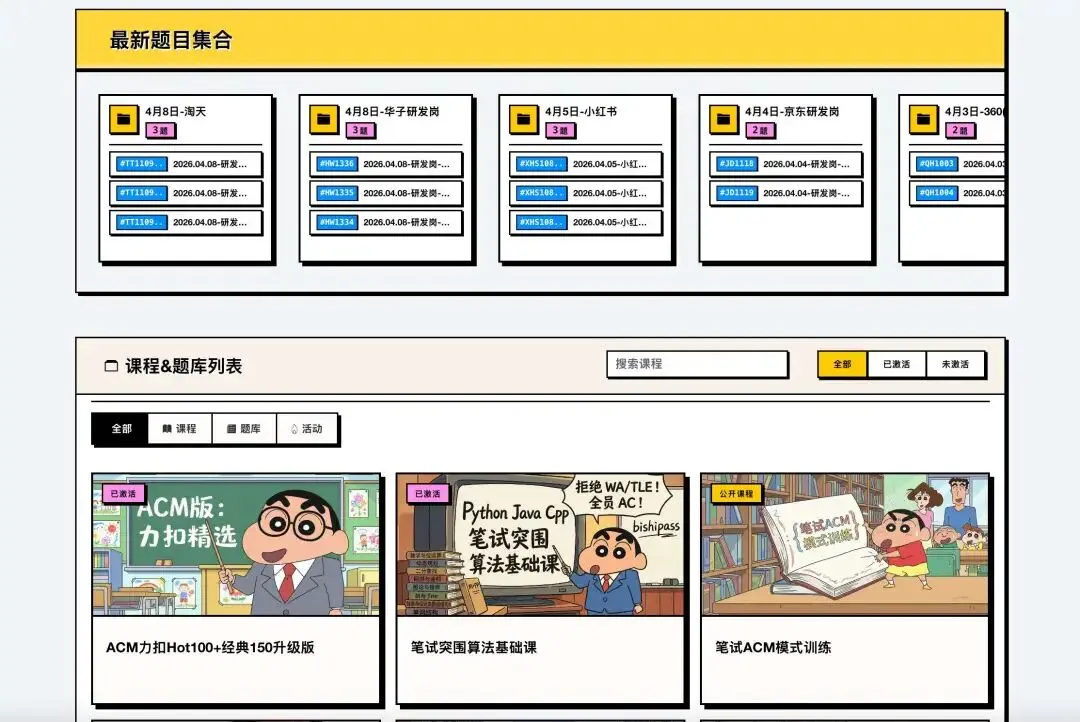Click the 最新题目集合 heading
Image resolution: width=1080 pixels, height=722 pixels.
(171, 40)
